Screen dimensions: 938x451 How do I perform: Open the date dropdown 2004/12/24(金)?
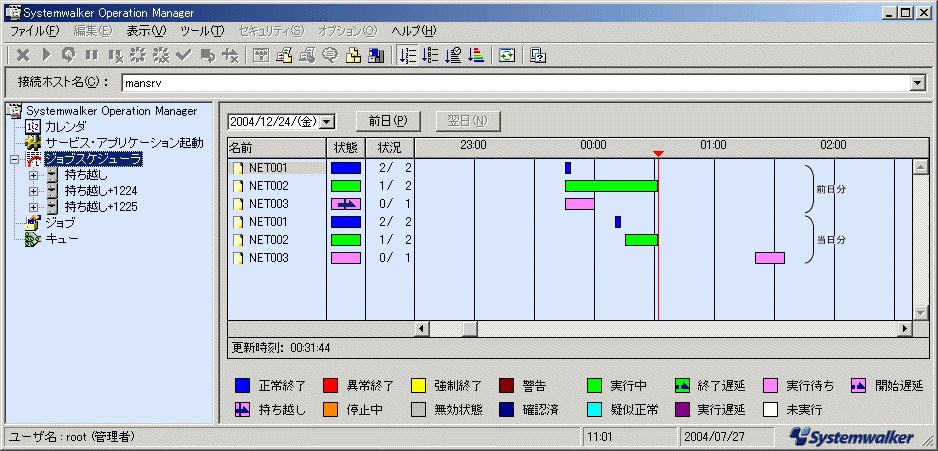(327, 121)
